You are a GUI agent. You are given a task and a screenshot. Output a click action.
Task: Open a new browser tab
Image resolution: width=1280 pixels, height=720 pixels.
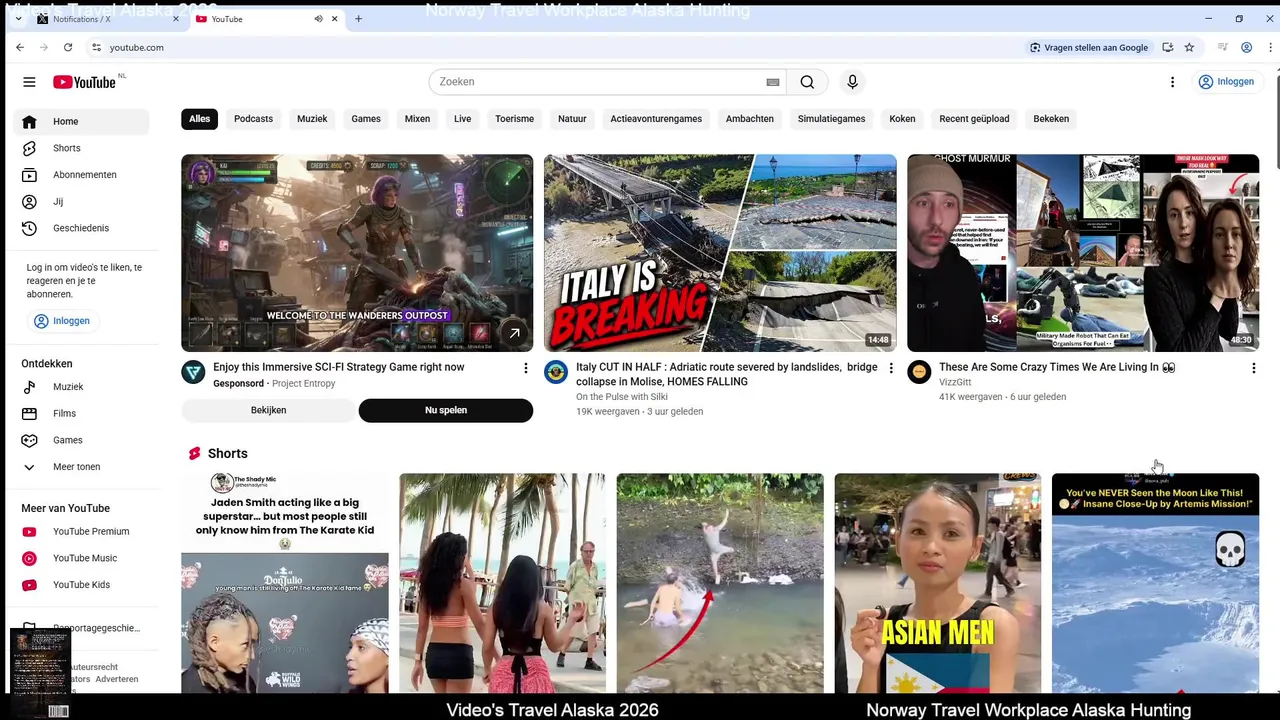358,19
